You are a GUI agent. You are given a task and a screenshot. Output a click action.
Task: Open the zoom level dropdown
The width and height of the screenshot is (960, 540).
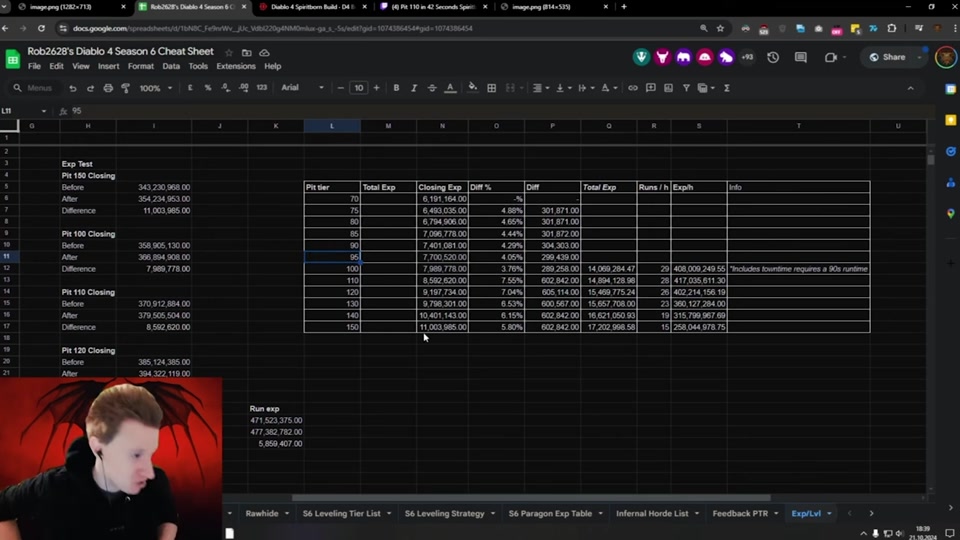click(156, 88)
